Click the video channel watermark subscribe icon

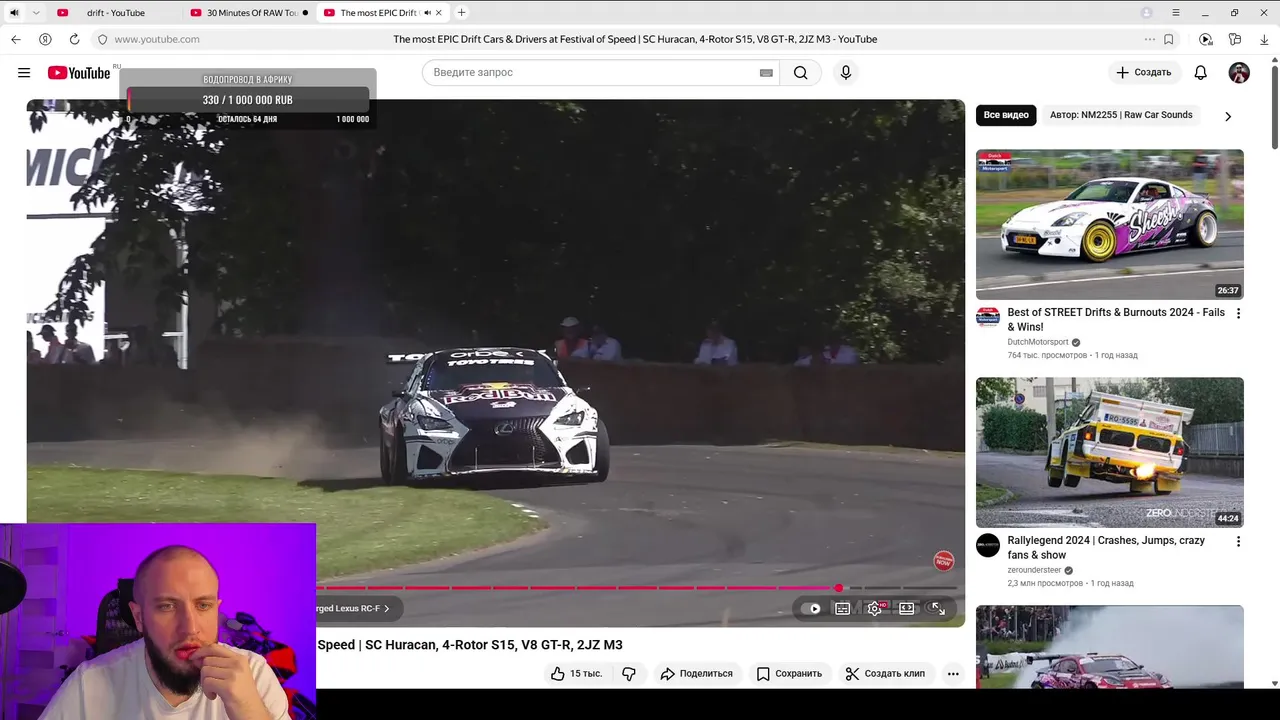(x=943, y=561)
